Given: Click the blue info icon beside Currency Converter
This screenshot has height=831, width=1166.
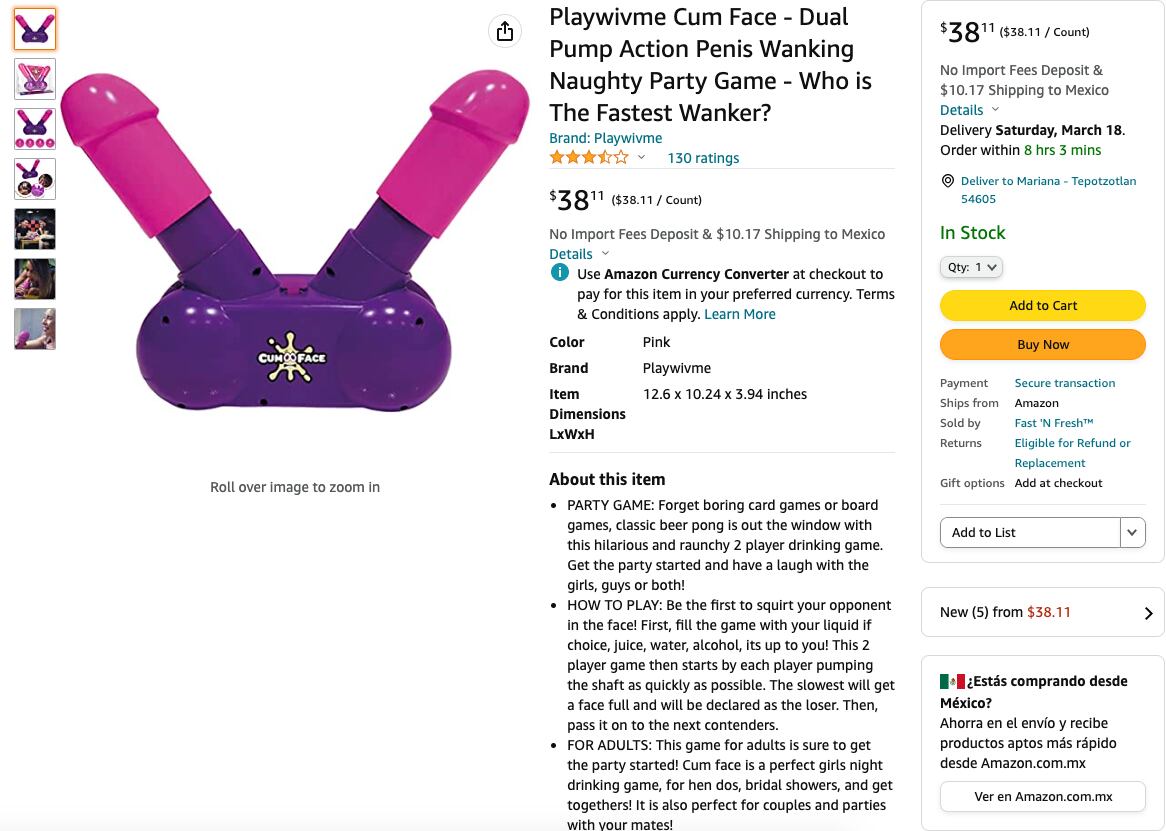Looking at the screenshot, I should pyautogui.click(x=560, y=273).
